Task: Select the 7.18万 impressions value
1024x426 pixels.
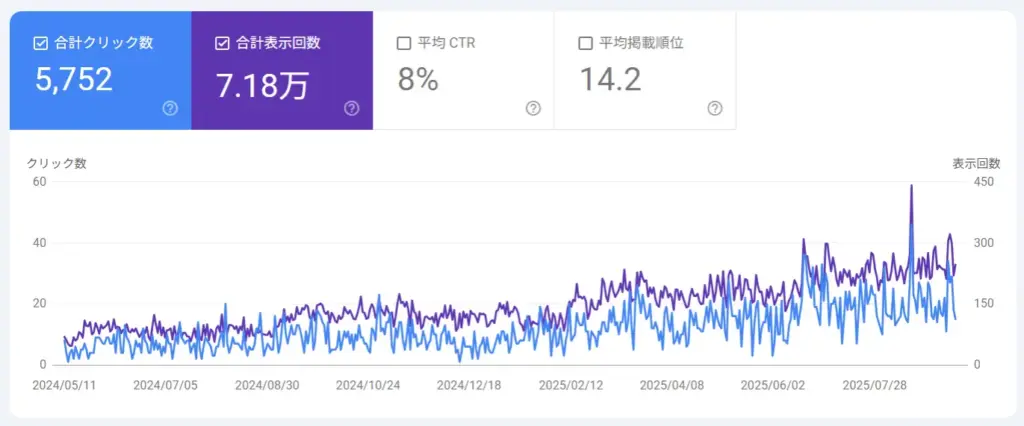Action: (262, 84)
